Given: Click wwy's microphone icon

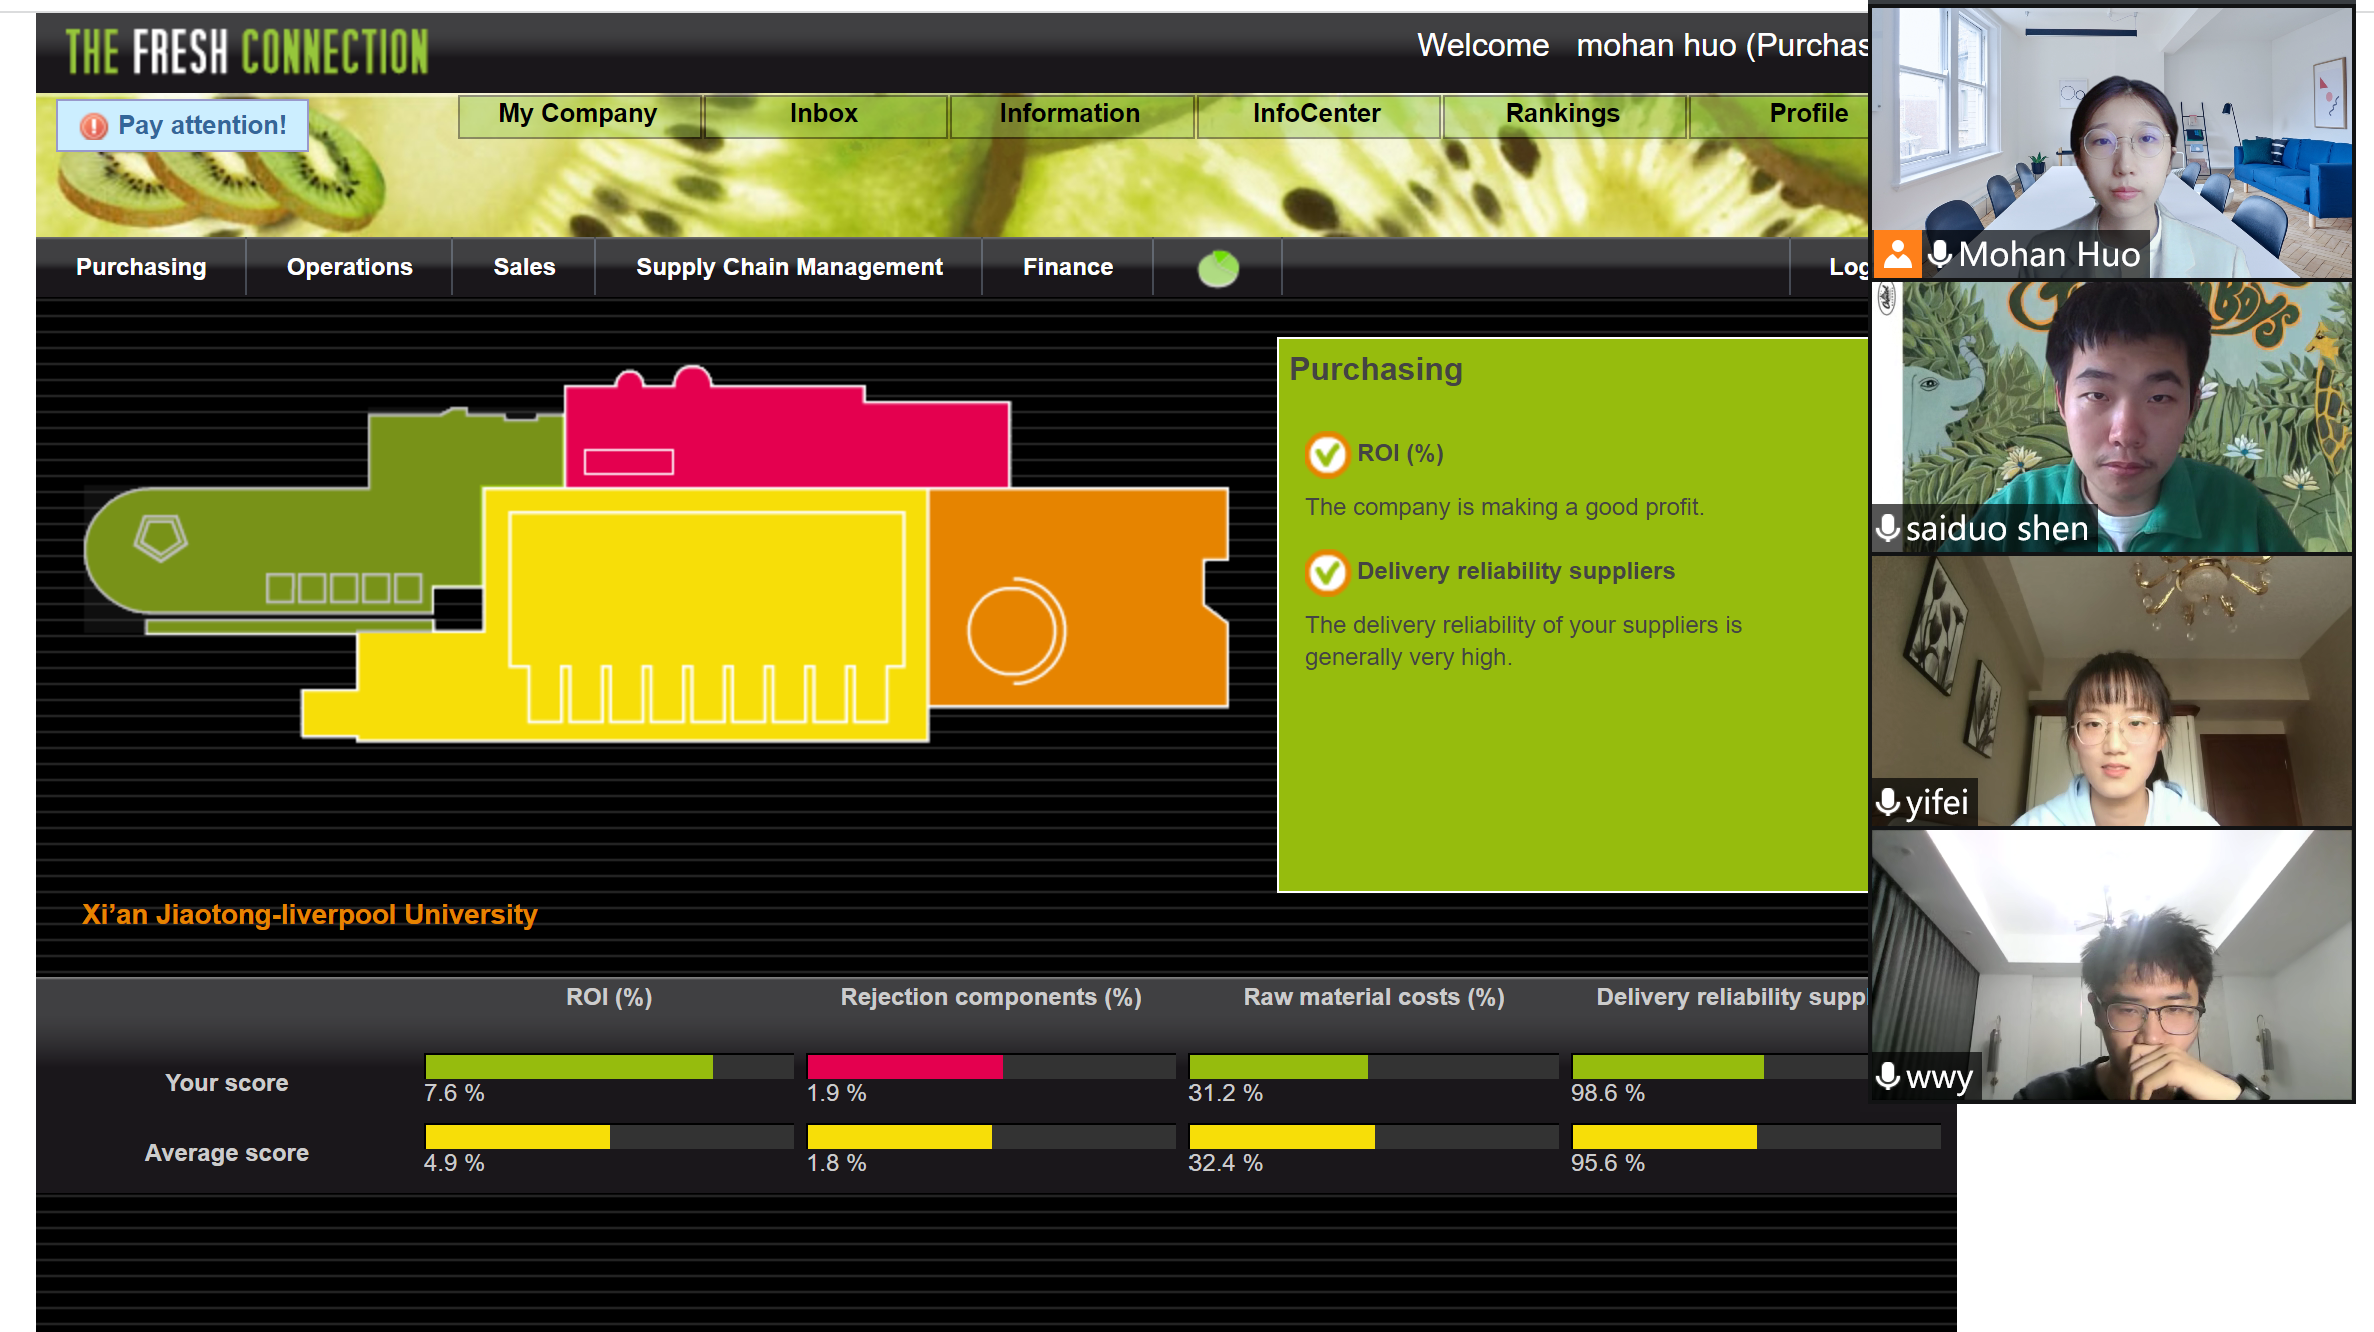Looking at the screenshot, I should [1887, 1077].
